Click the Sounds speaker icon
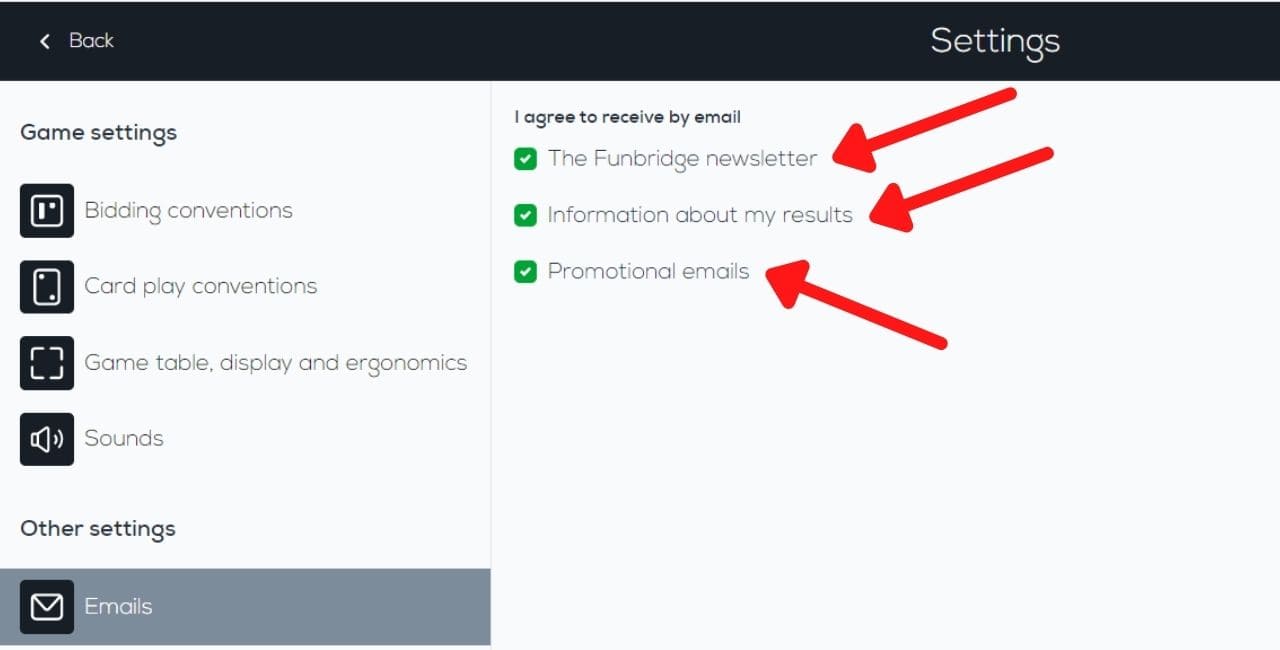 [47, 439]
